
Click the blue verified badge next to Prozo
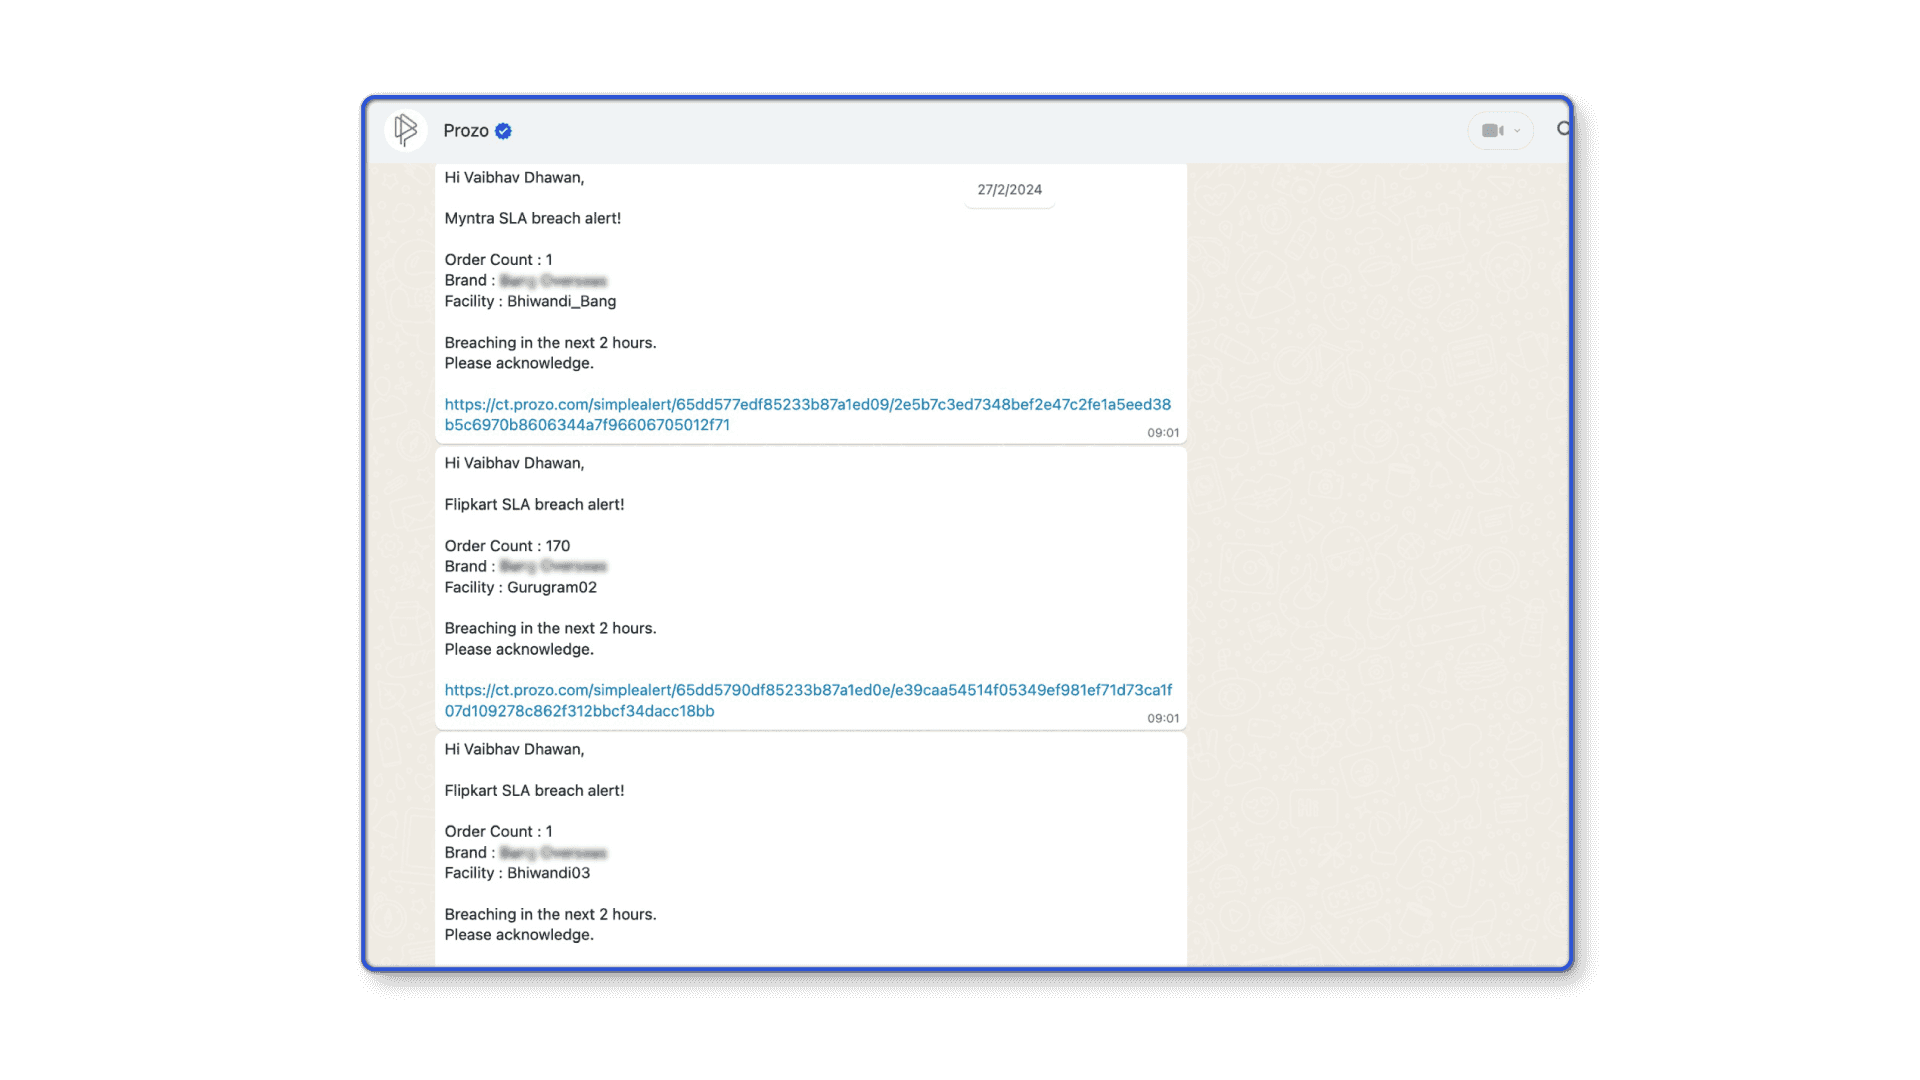504,131
